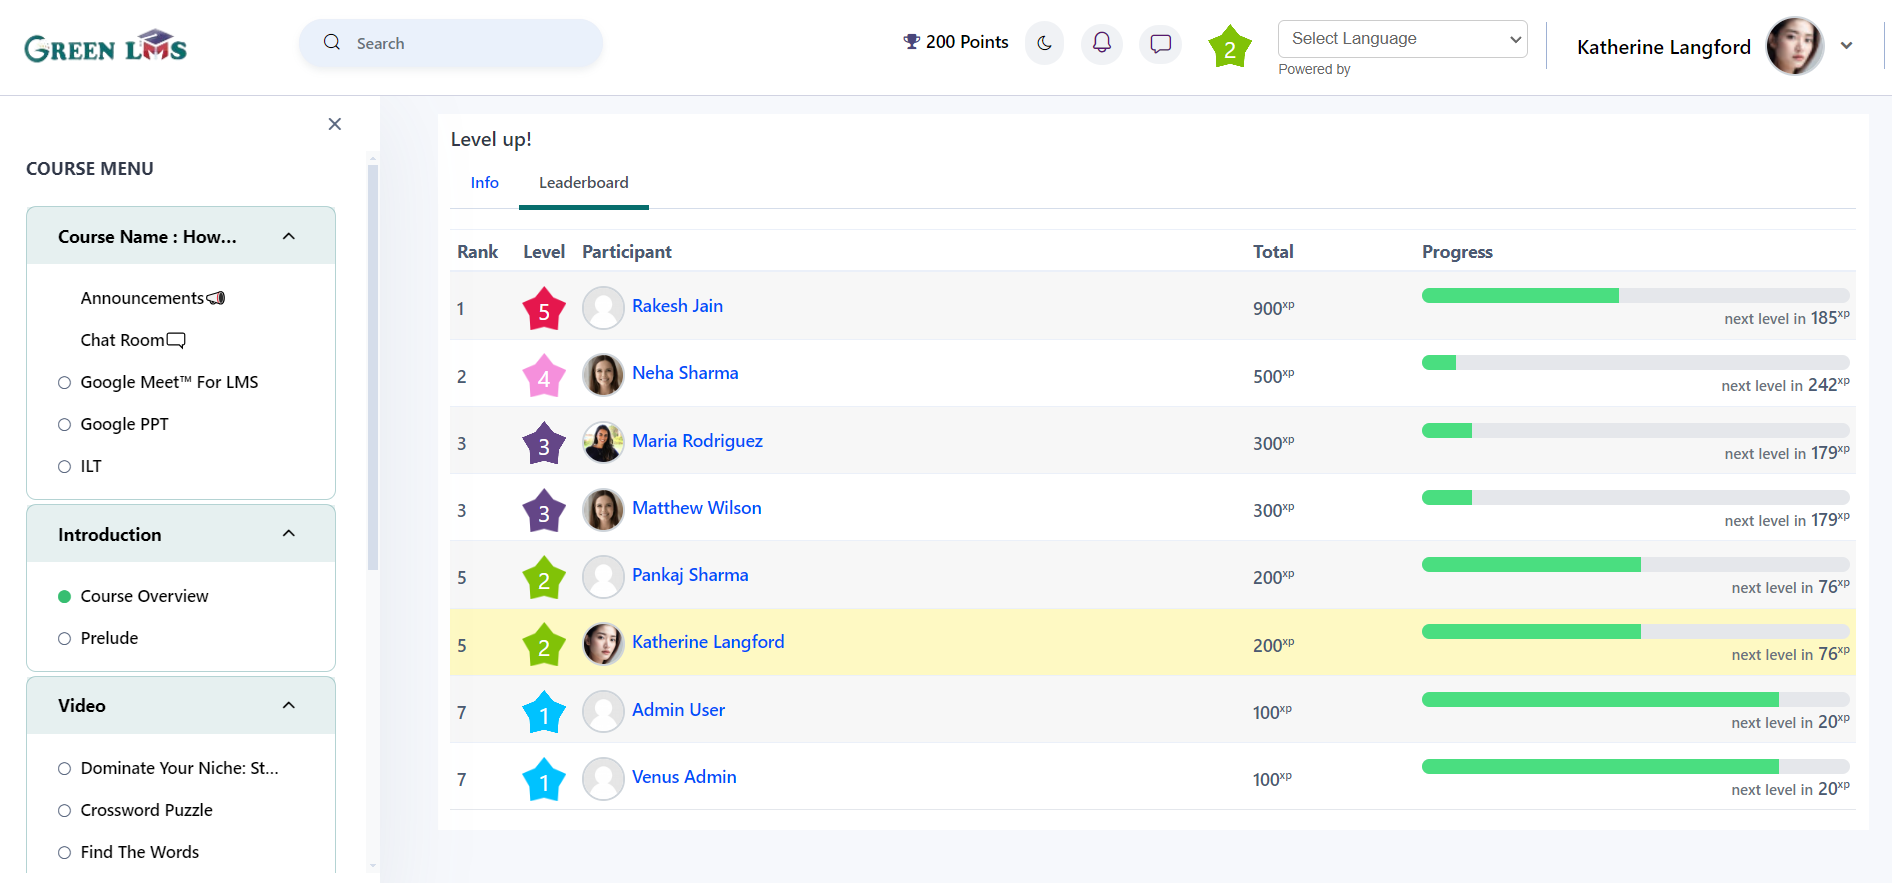Open the notifications bell

(1101, 43)
